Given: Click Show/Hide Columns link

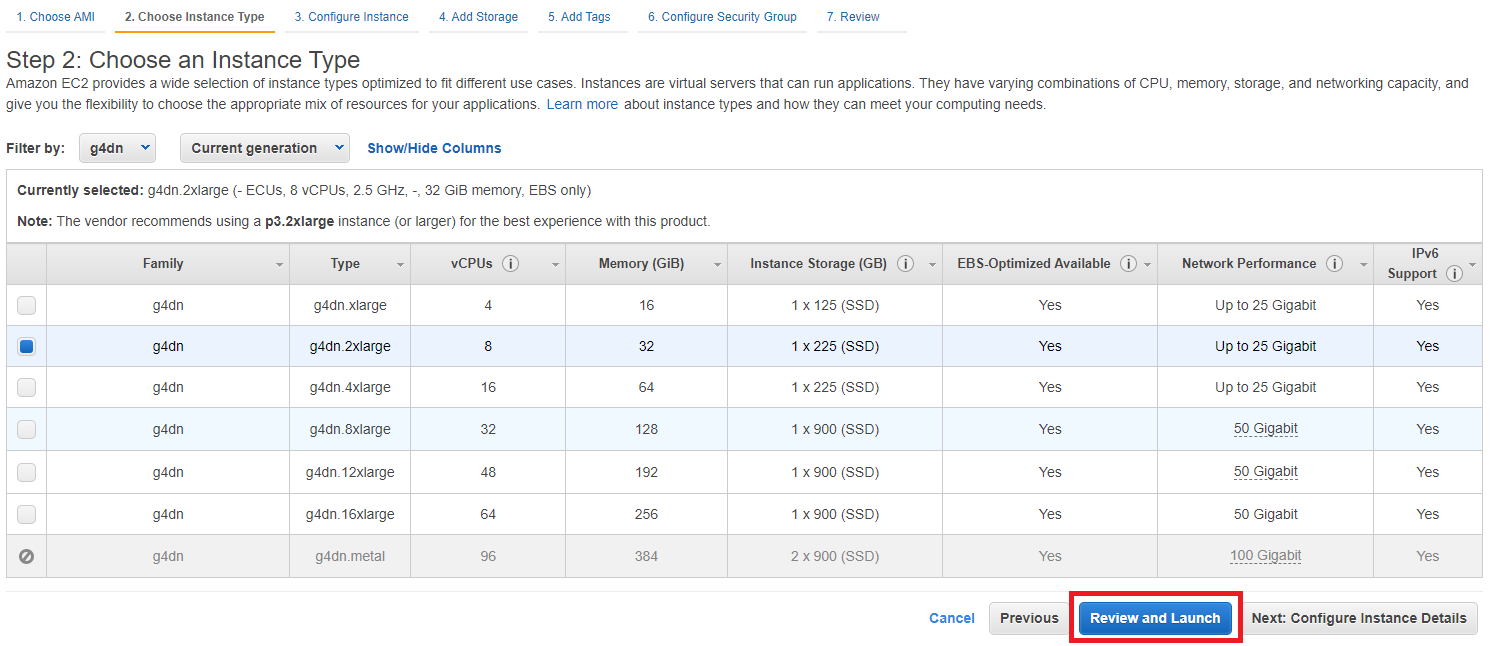Looking at the screenshot, I should [434, 148].
